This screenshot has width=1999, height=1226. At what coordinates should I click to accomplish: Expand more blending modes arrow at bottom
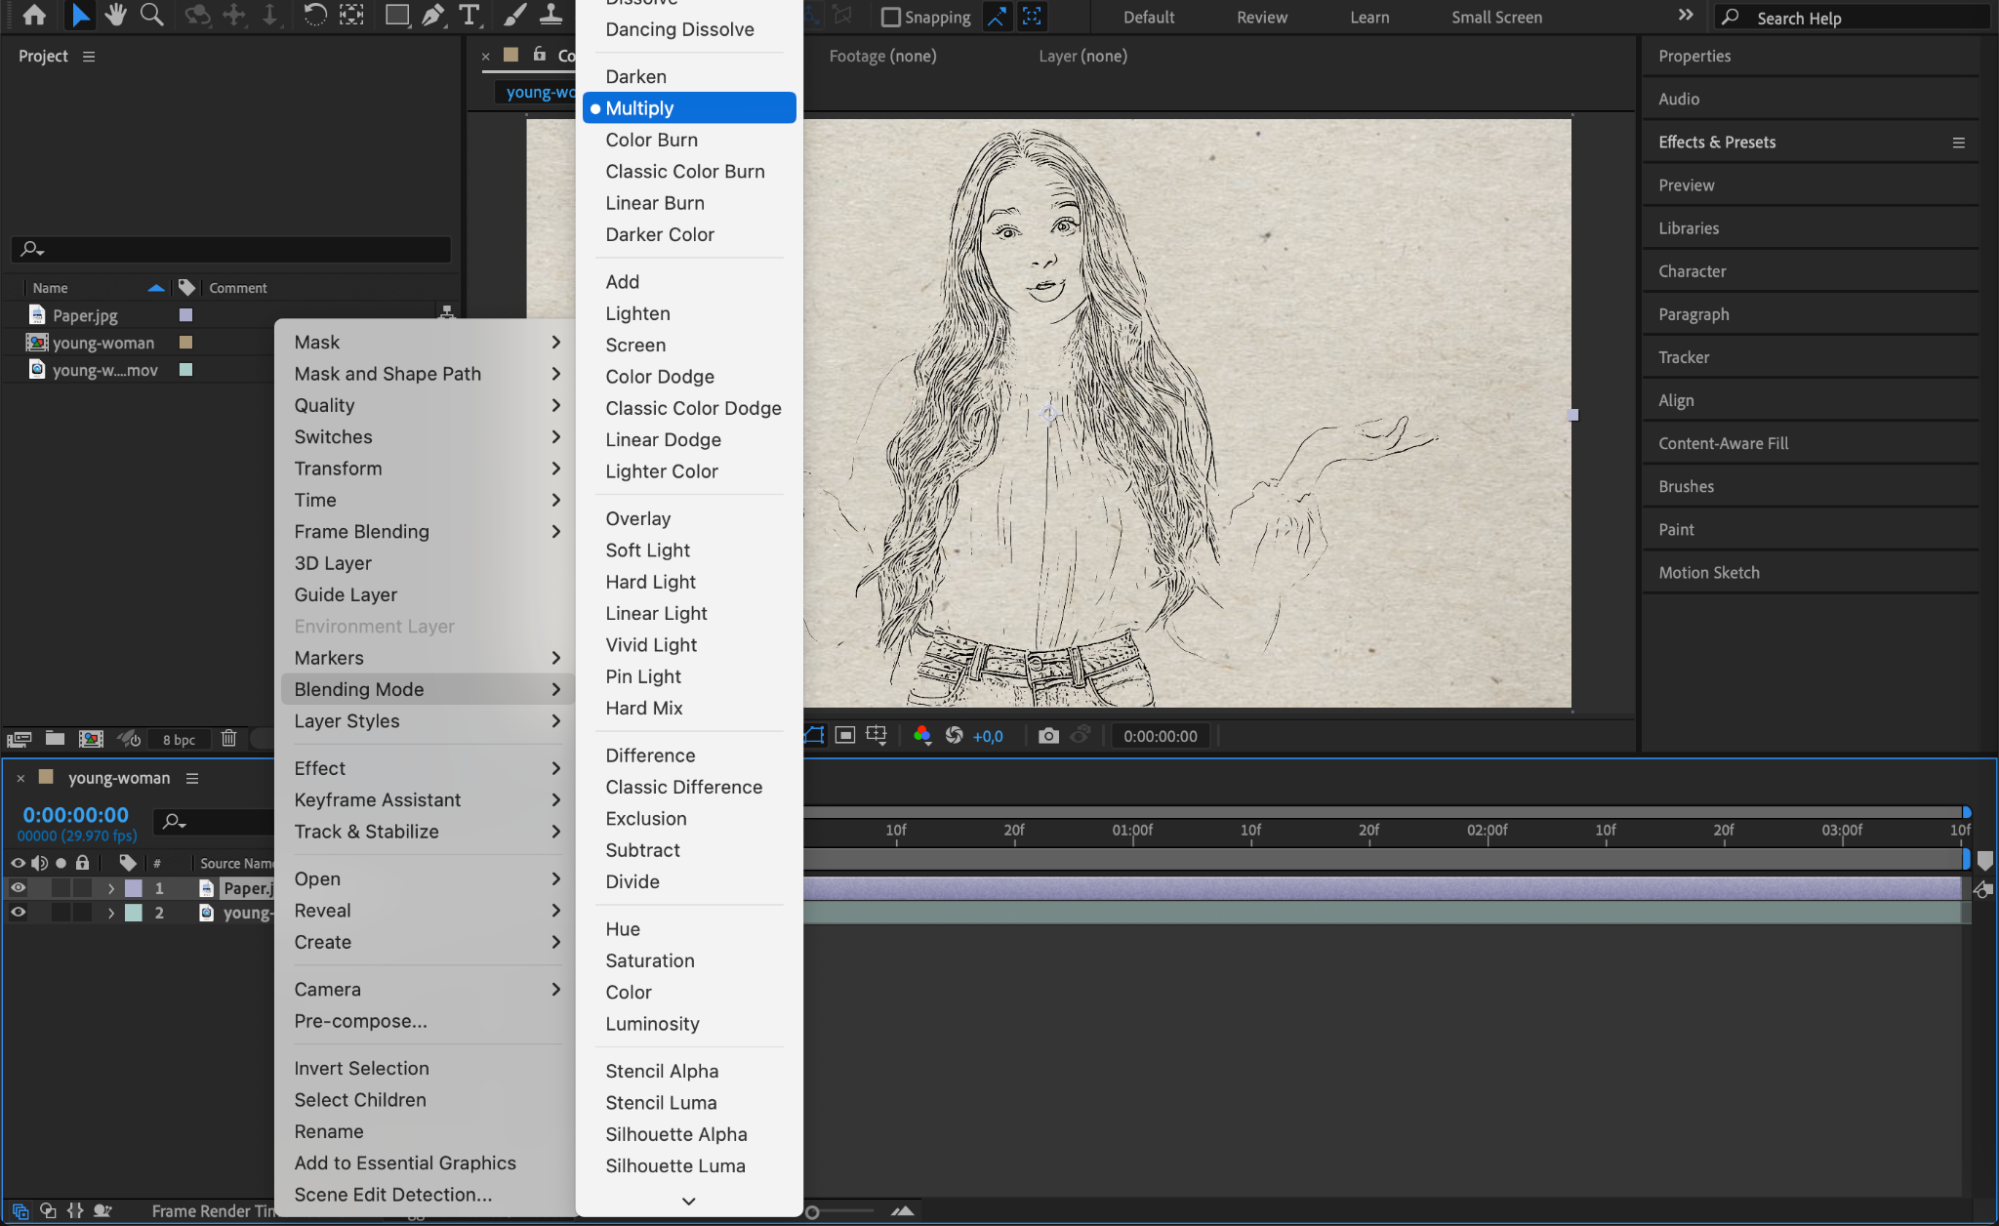tap(688, 1201)
